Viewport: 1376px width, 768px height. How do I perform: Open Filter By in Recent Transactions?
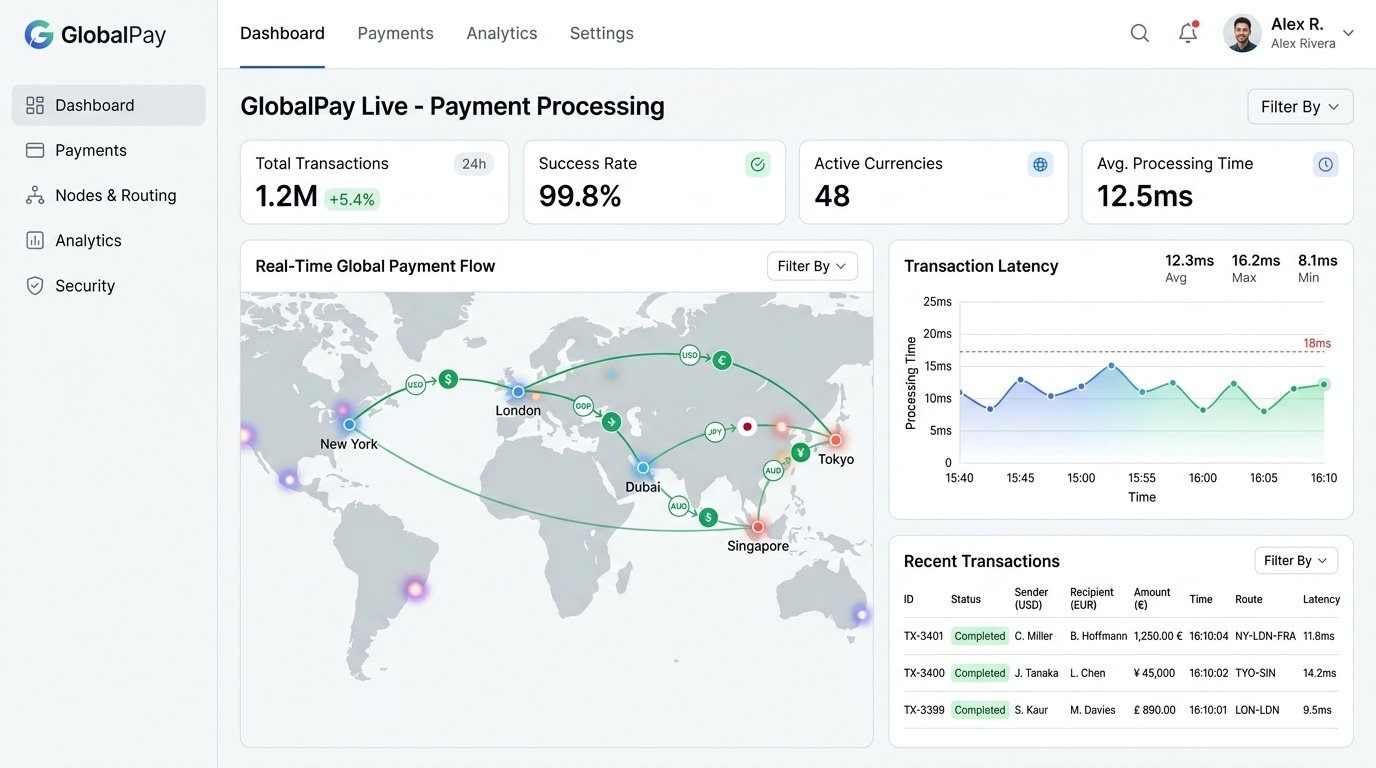pyautogui.click(x=1296, y=561)
